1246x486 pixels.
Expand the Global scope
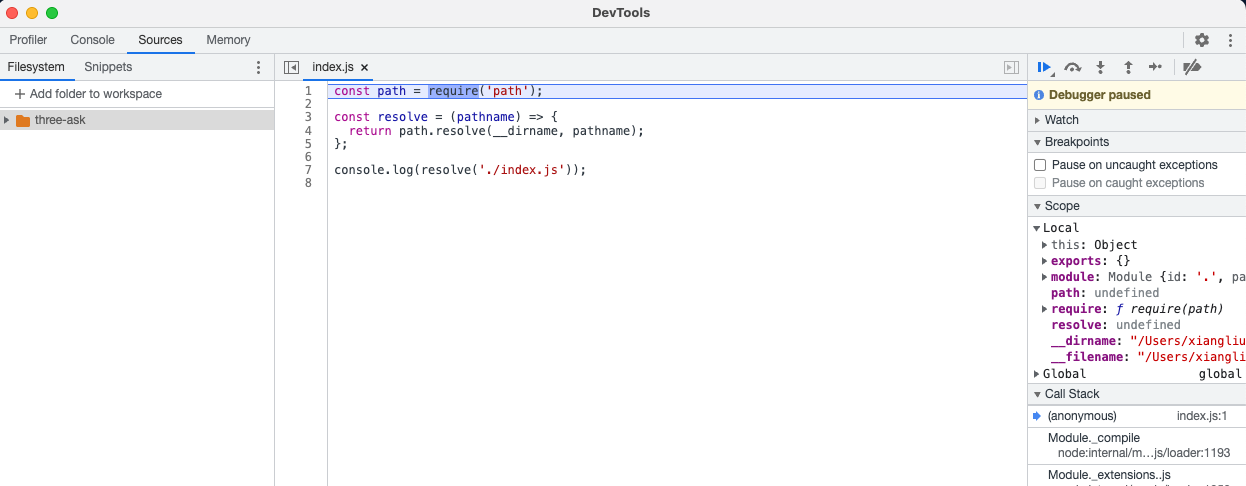coord(1037,374)
